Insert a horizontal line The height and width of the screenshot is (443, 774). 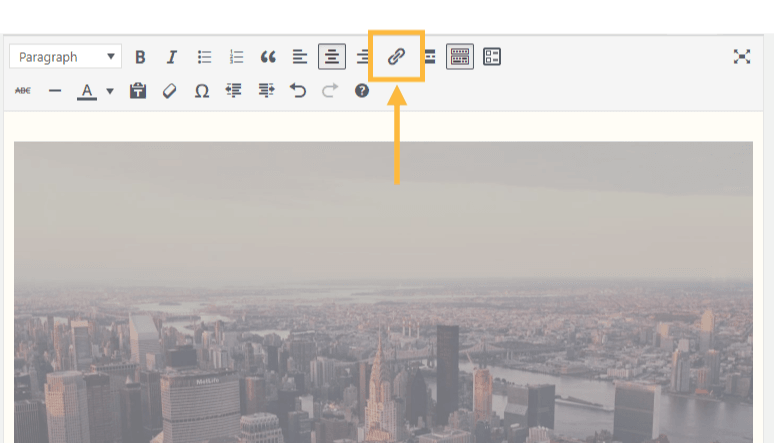(x=55, y=91)
